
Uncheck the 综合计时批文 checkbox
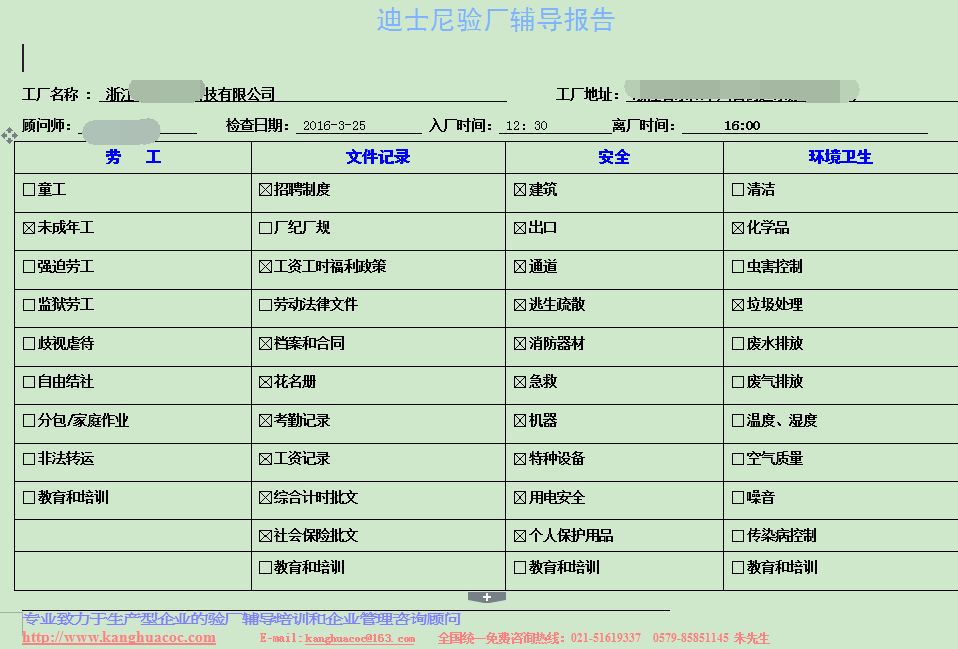click(x=265, y=498)
